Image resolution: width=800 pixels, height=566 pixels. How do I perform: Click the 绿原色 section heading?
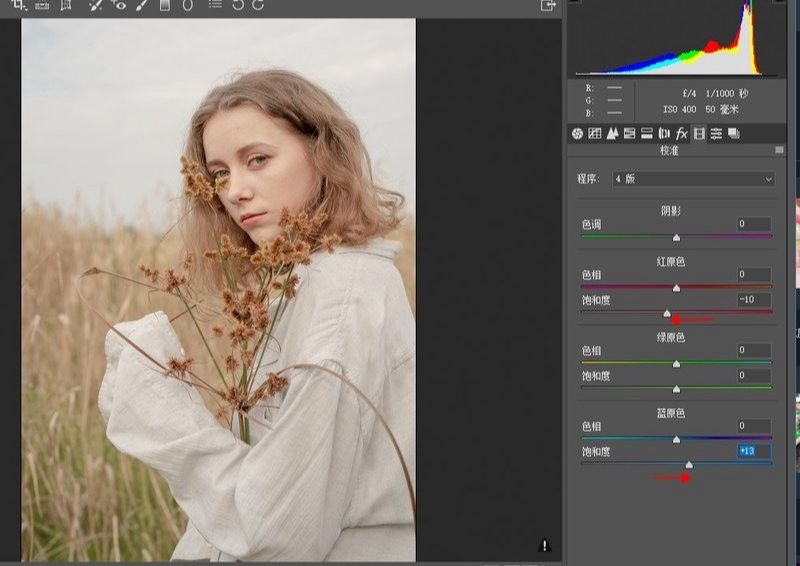coord(671,337)
